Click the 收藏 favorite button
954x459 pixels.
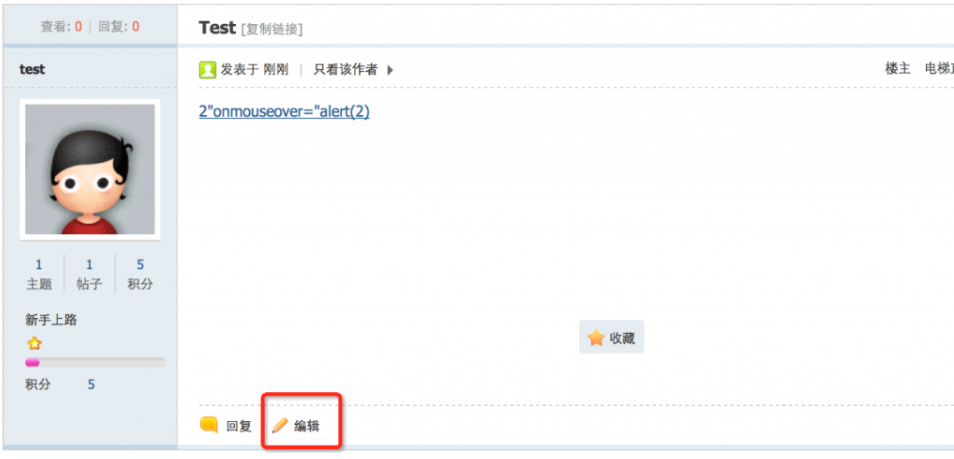(x=611, y=337)
